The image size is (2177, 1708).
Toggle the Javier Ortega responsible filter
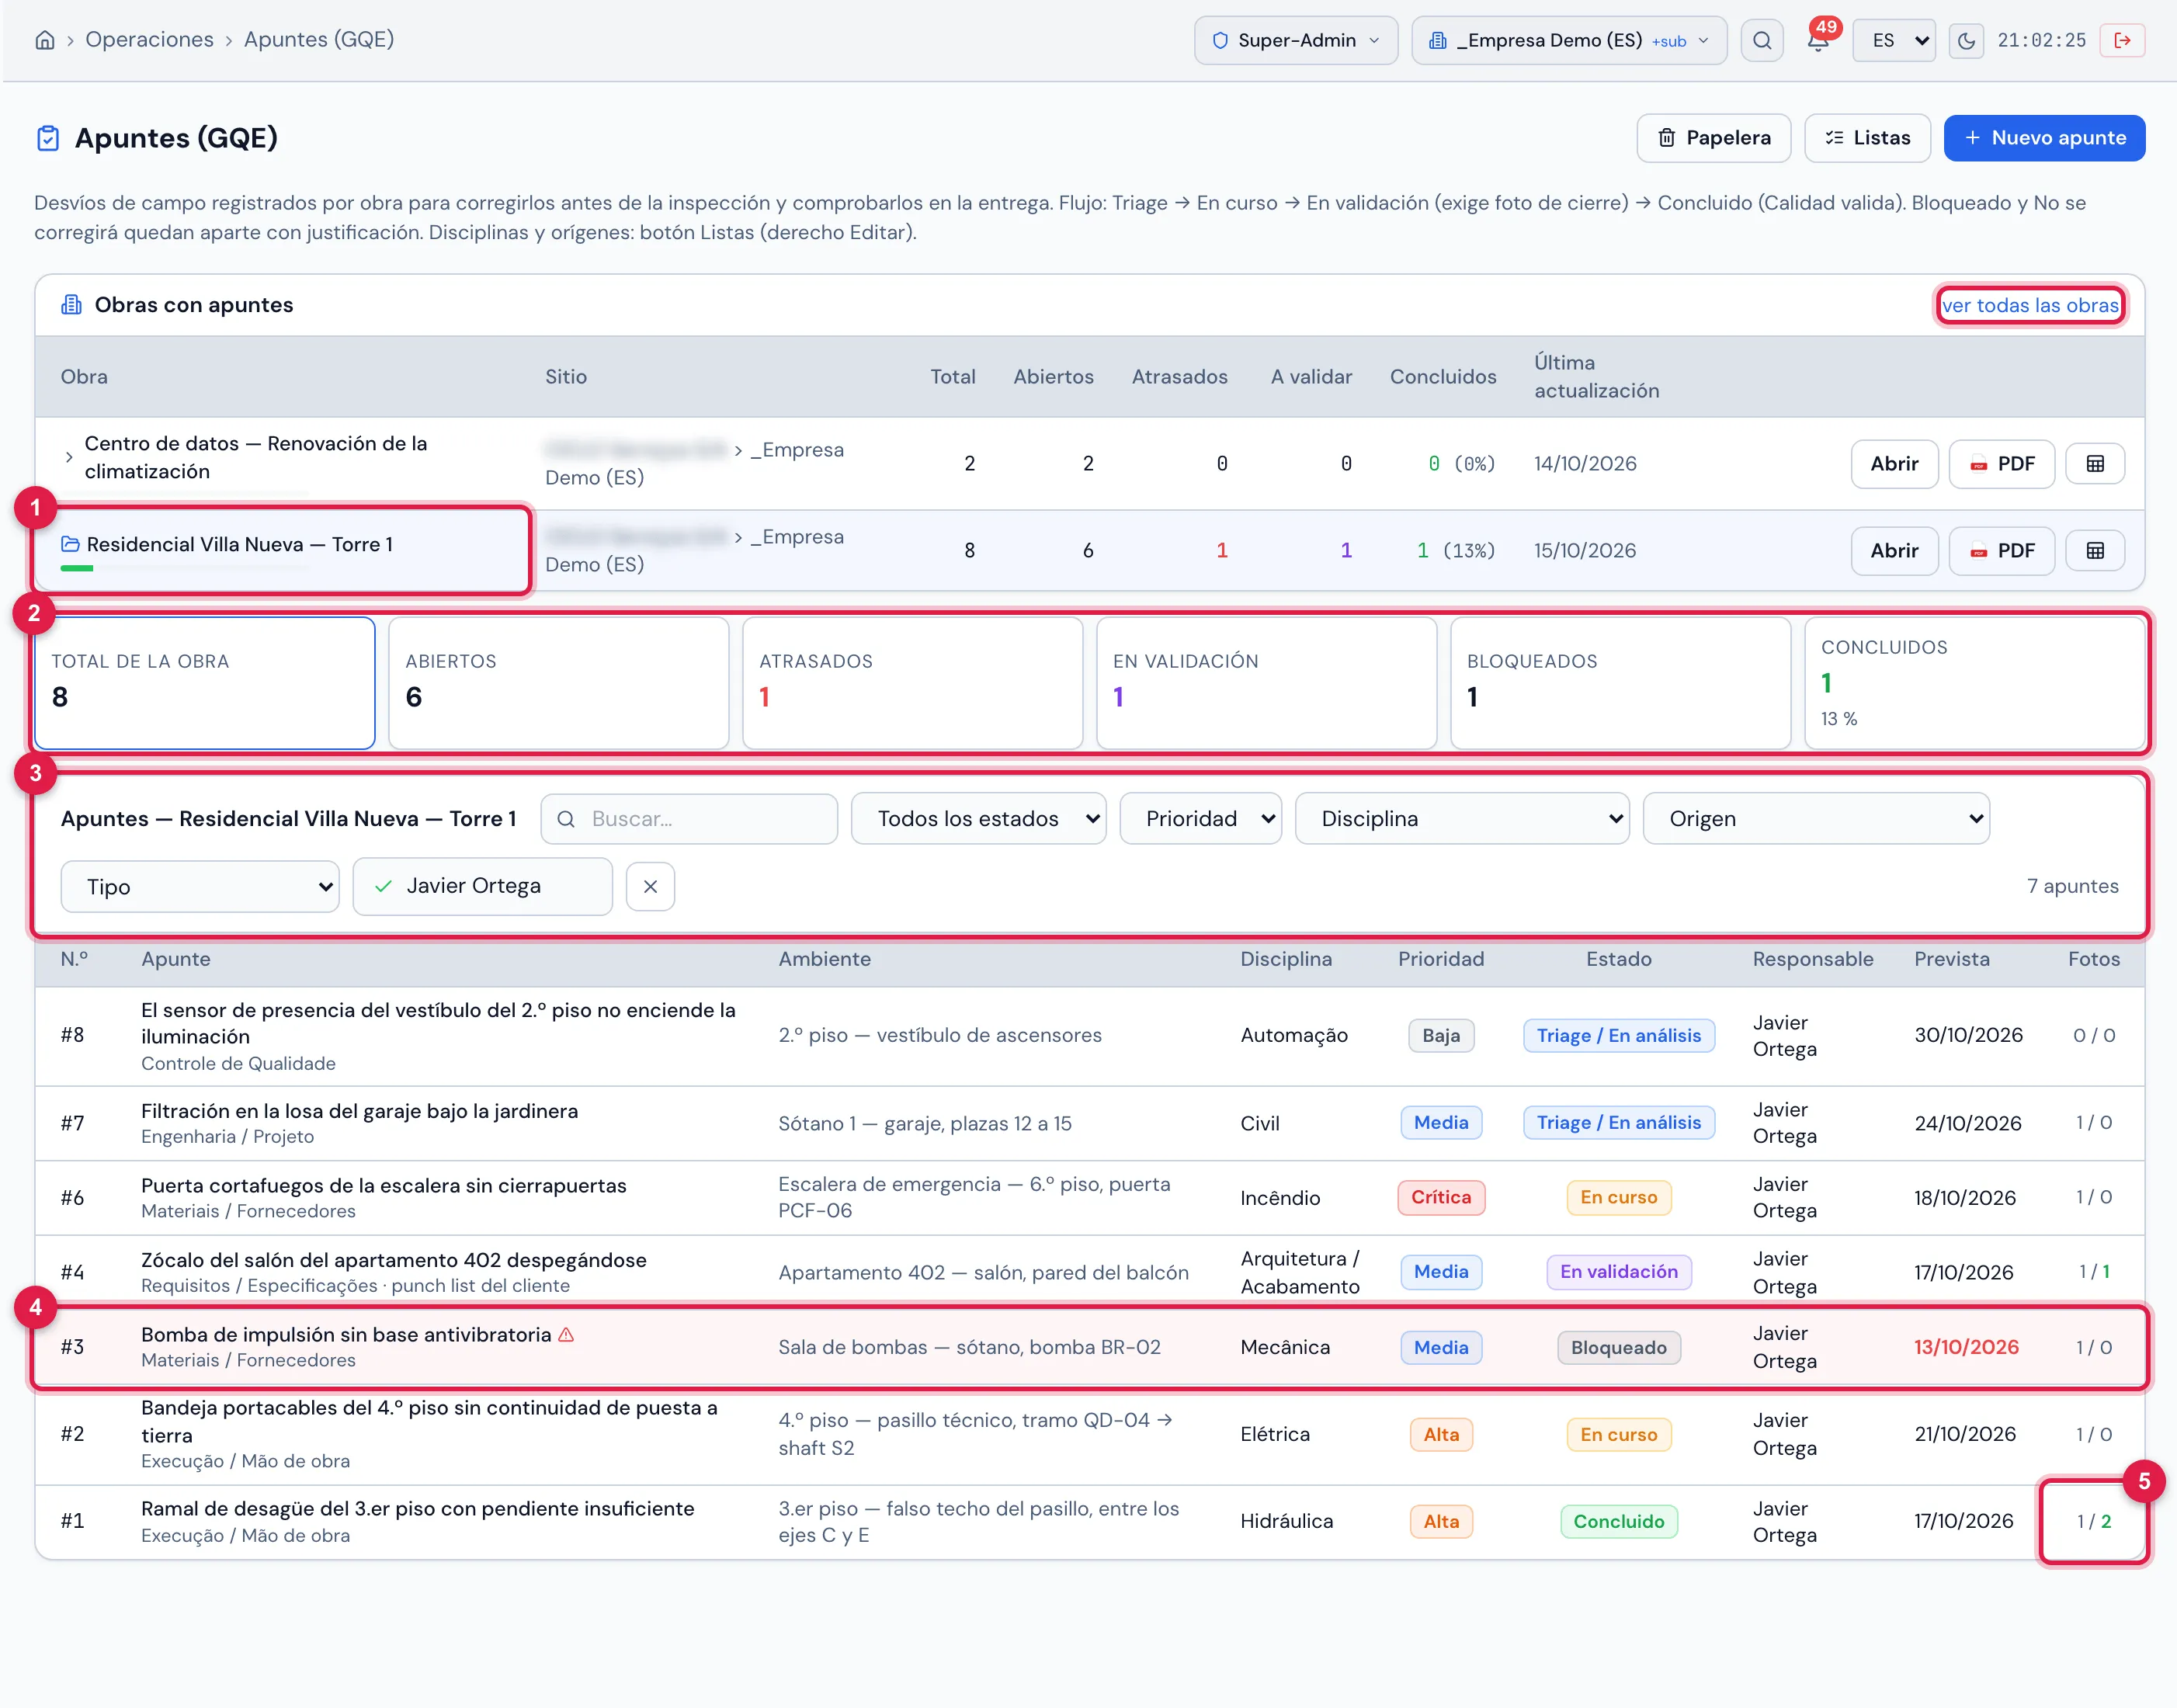pos(482,887)
